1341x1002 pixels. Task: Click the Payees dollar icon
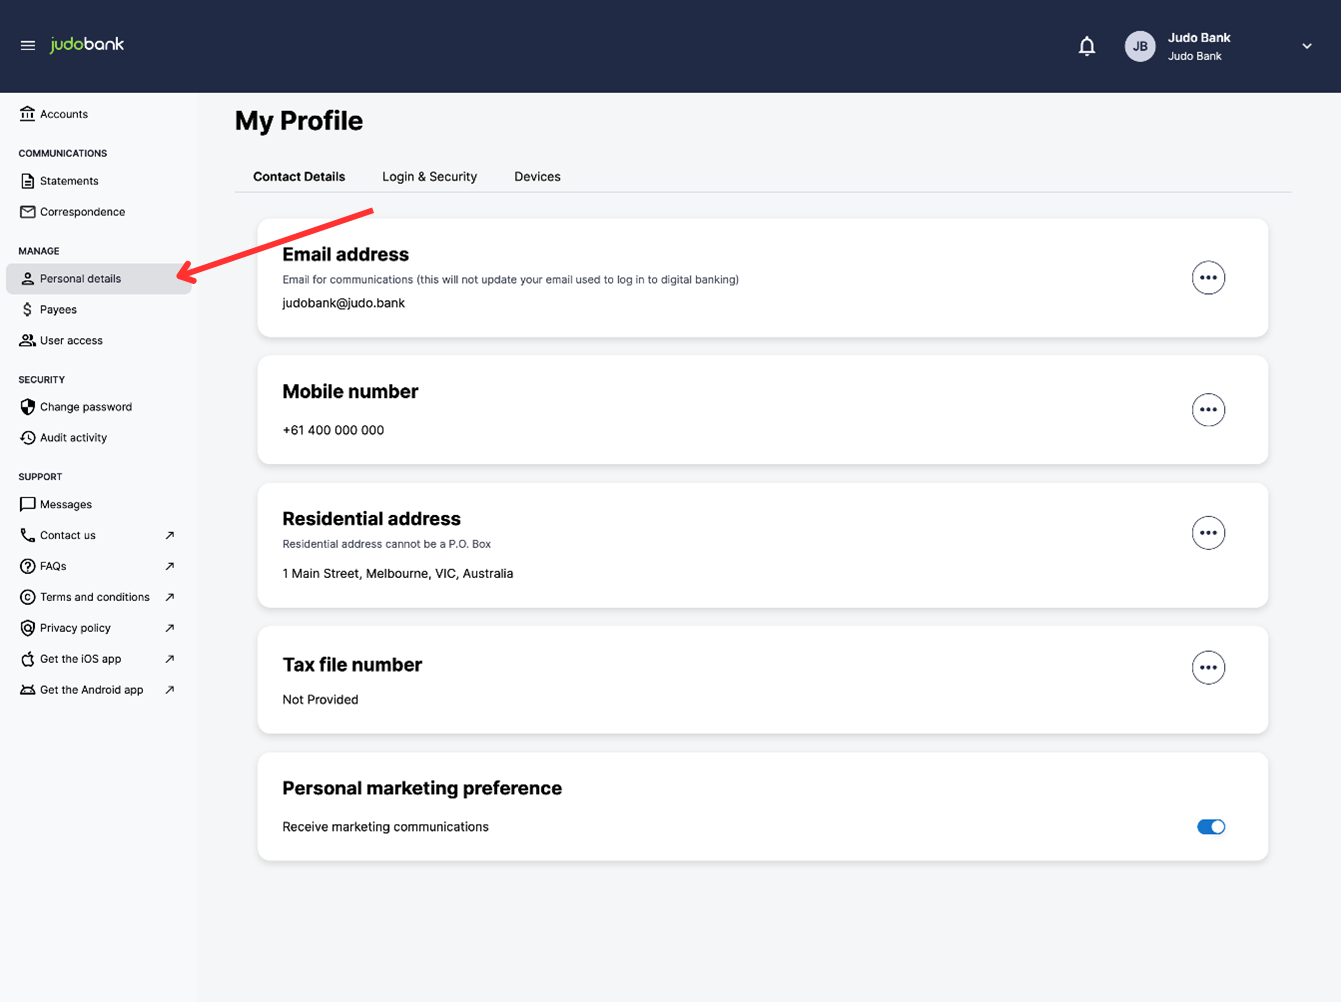click(27, 310)
